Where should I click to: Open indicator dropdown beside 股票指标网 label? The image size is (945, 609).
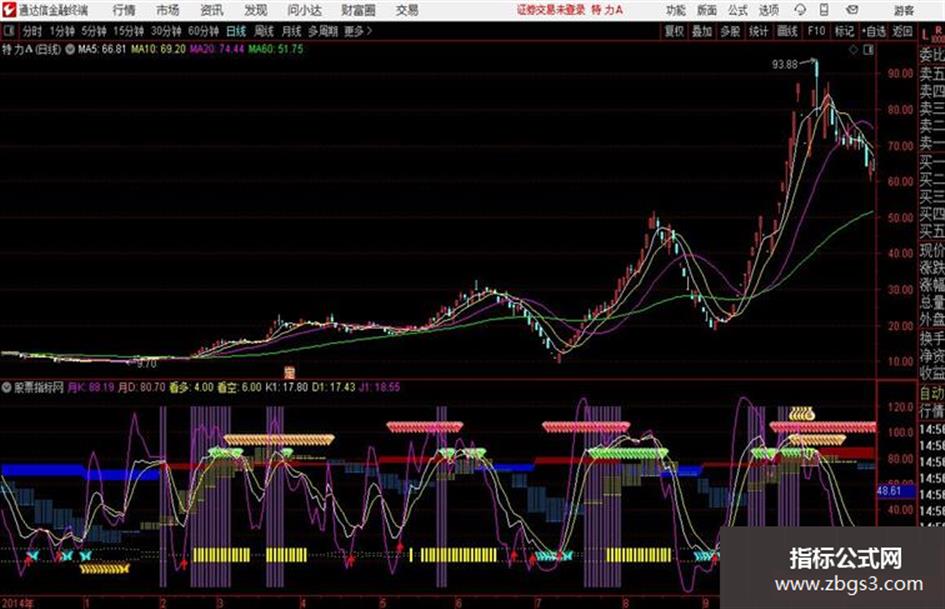tap(7, 388)
